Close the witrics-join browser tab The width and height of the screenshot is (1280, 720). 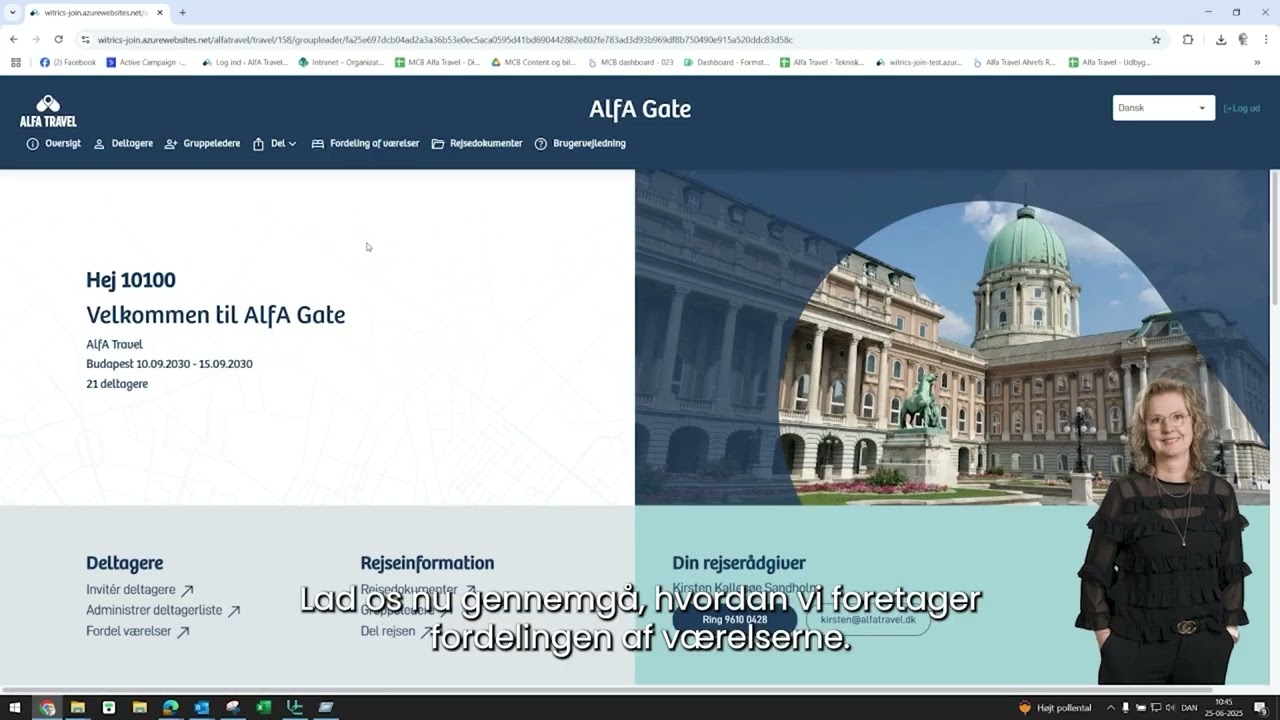coord(160,13)
